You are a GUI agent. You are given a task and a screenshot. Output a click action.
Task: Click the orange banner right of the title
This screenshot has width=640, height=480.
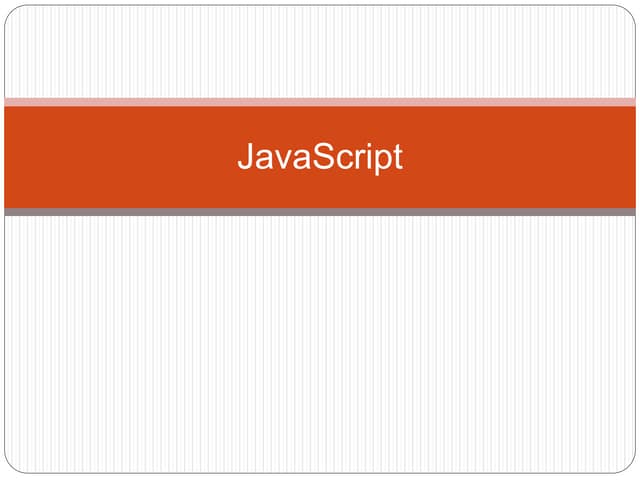(x=520, y=157)
